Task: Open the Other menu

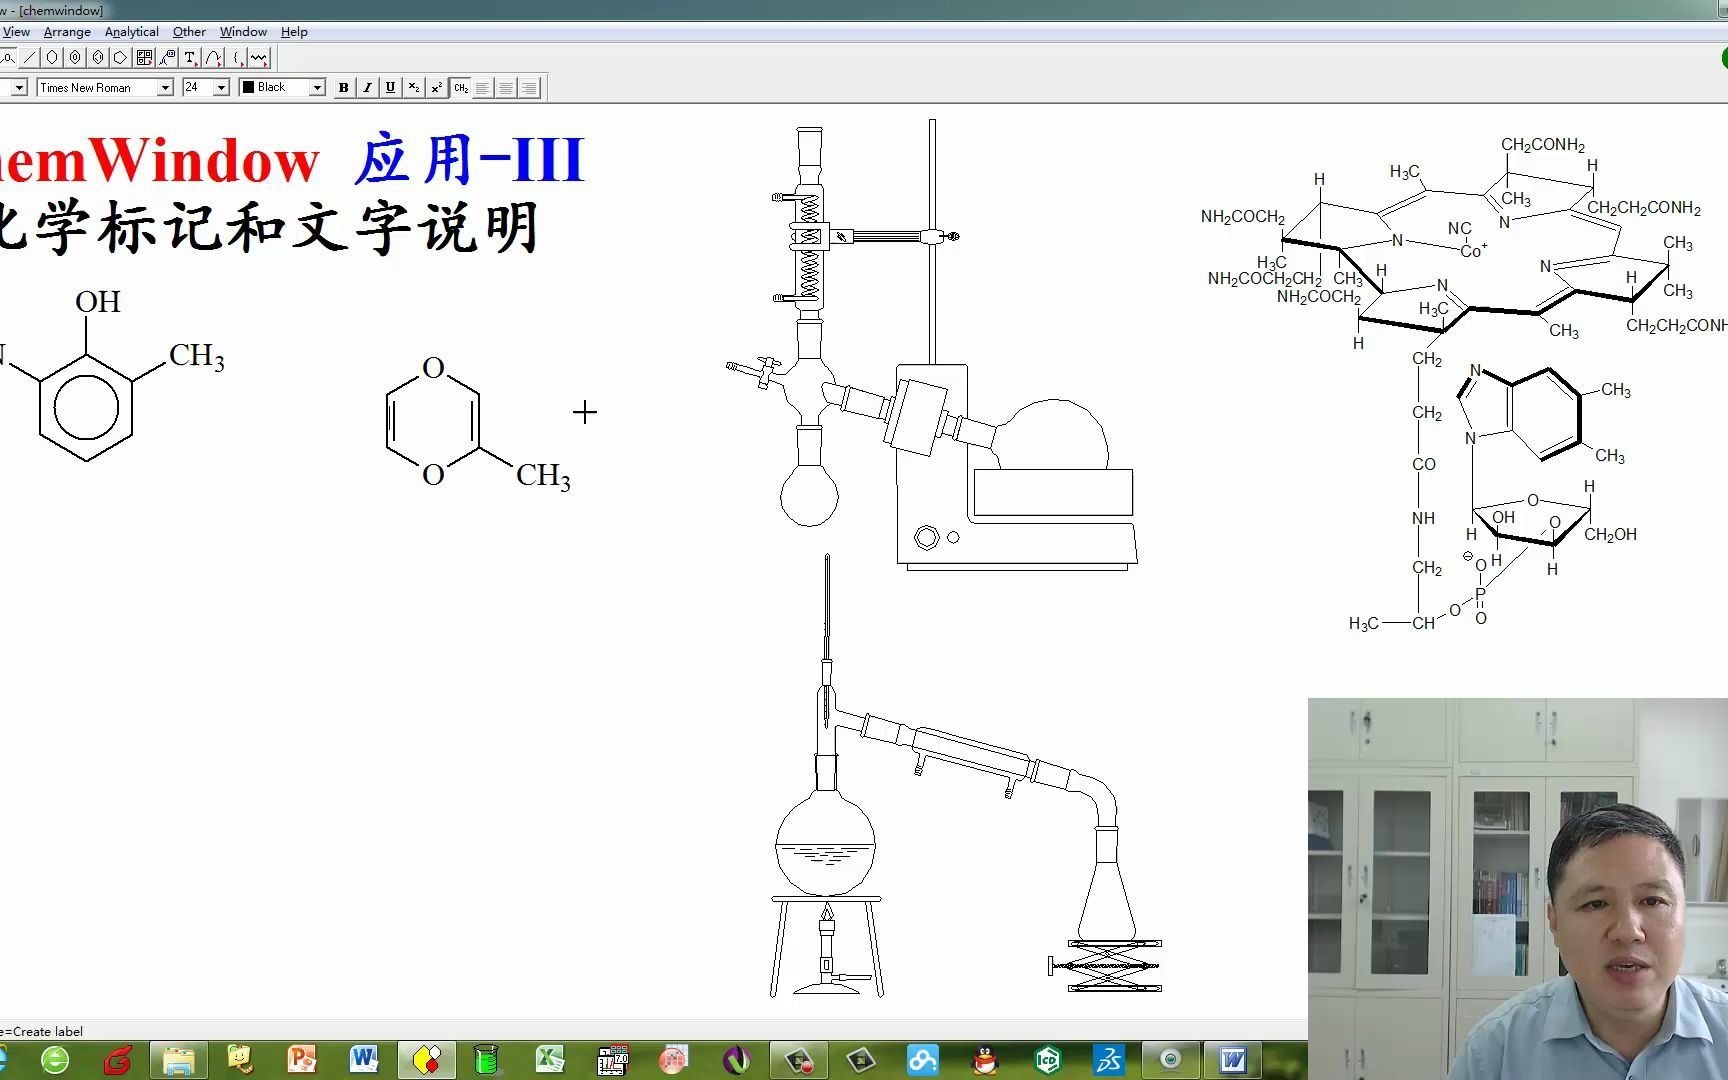Action: click(189, 32)
